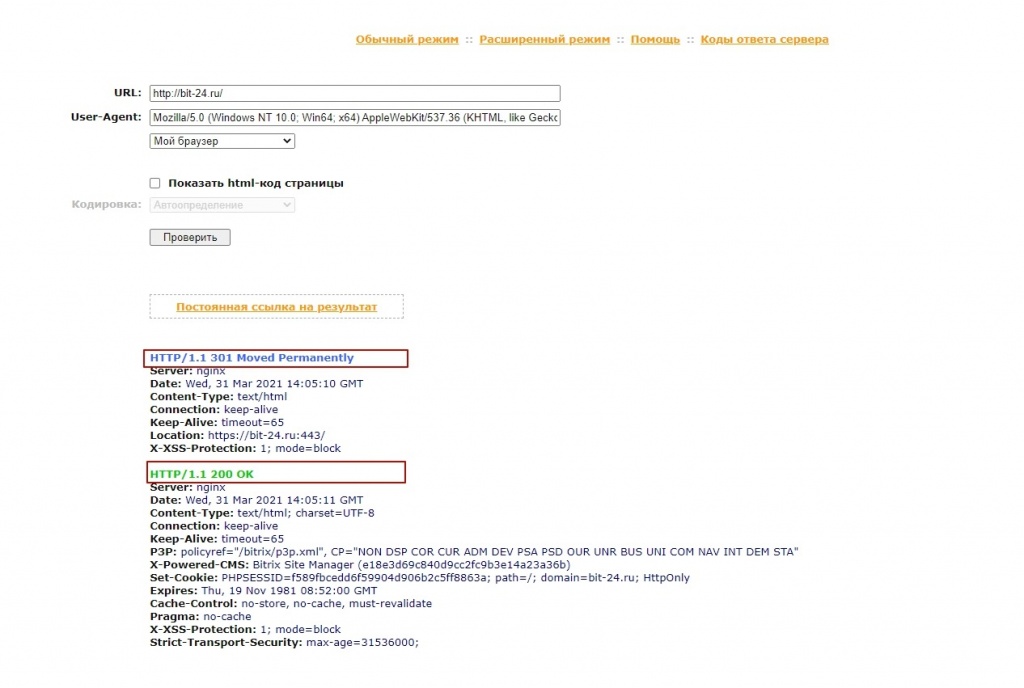Expand the "Мой браузер" dropdown
Screen dimensions: 1024x688
(x=222, y=141)
